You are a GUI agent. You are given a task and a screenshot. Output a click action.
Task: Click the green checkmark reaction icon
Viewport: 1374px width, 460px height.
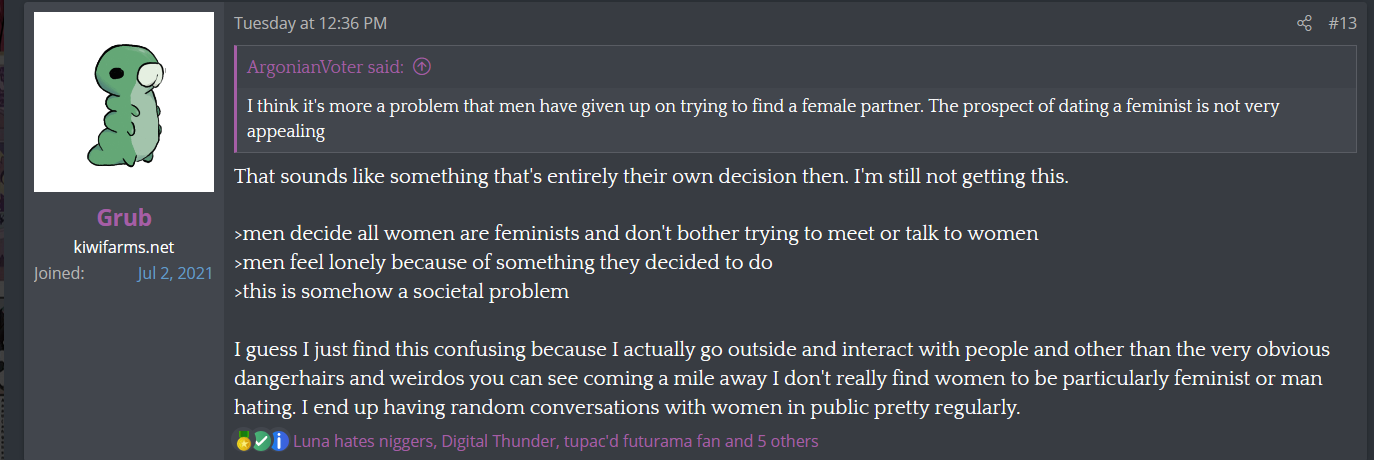pos(261,441)
